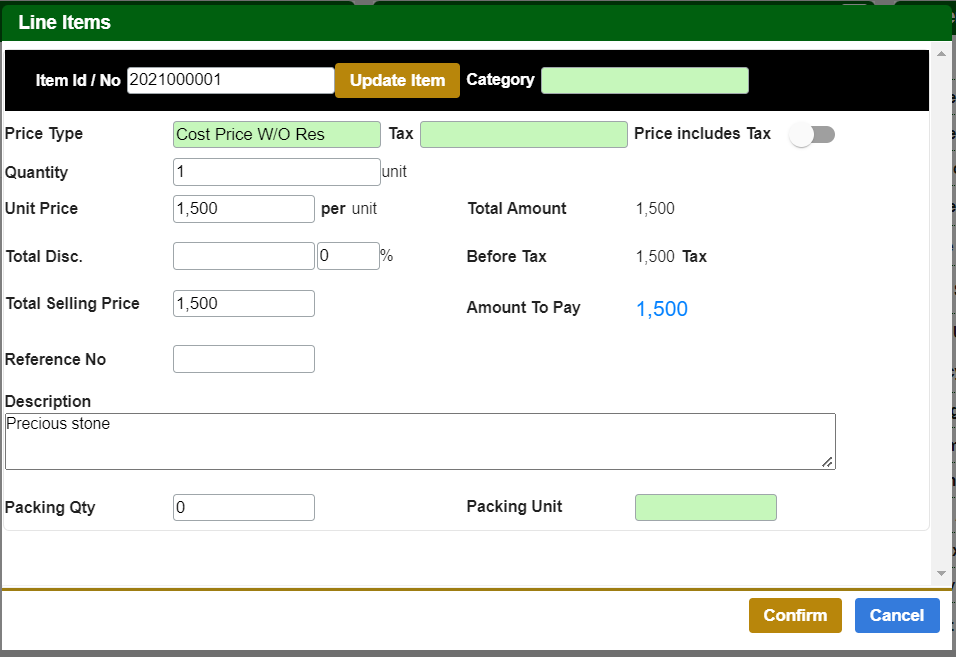Click the Confirm button
Viewport: 956px width, 657px height.
(x=794, y=615)
